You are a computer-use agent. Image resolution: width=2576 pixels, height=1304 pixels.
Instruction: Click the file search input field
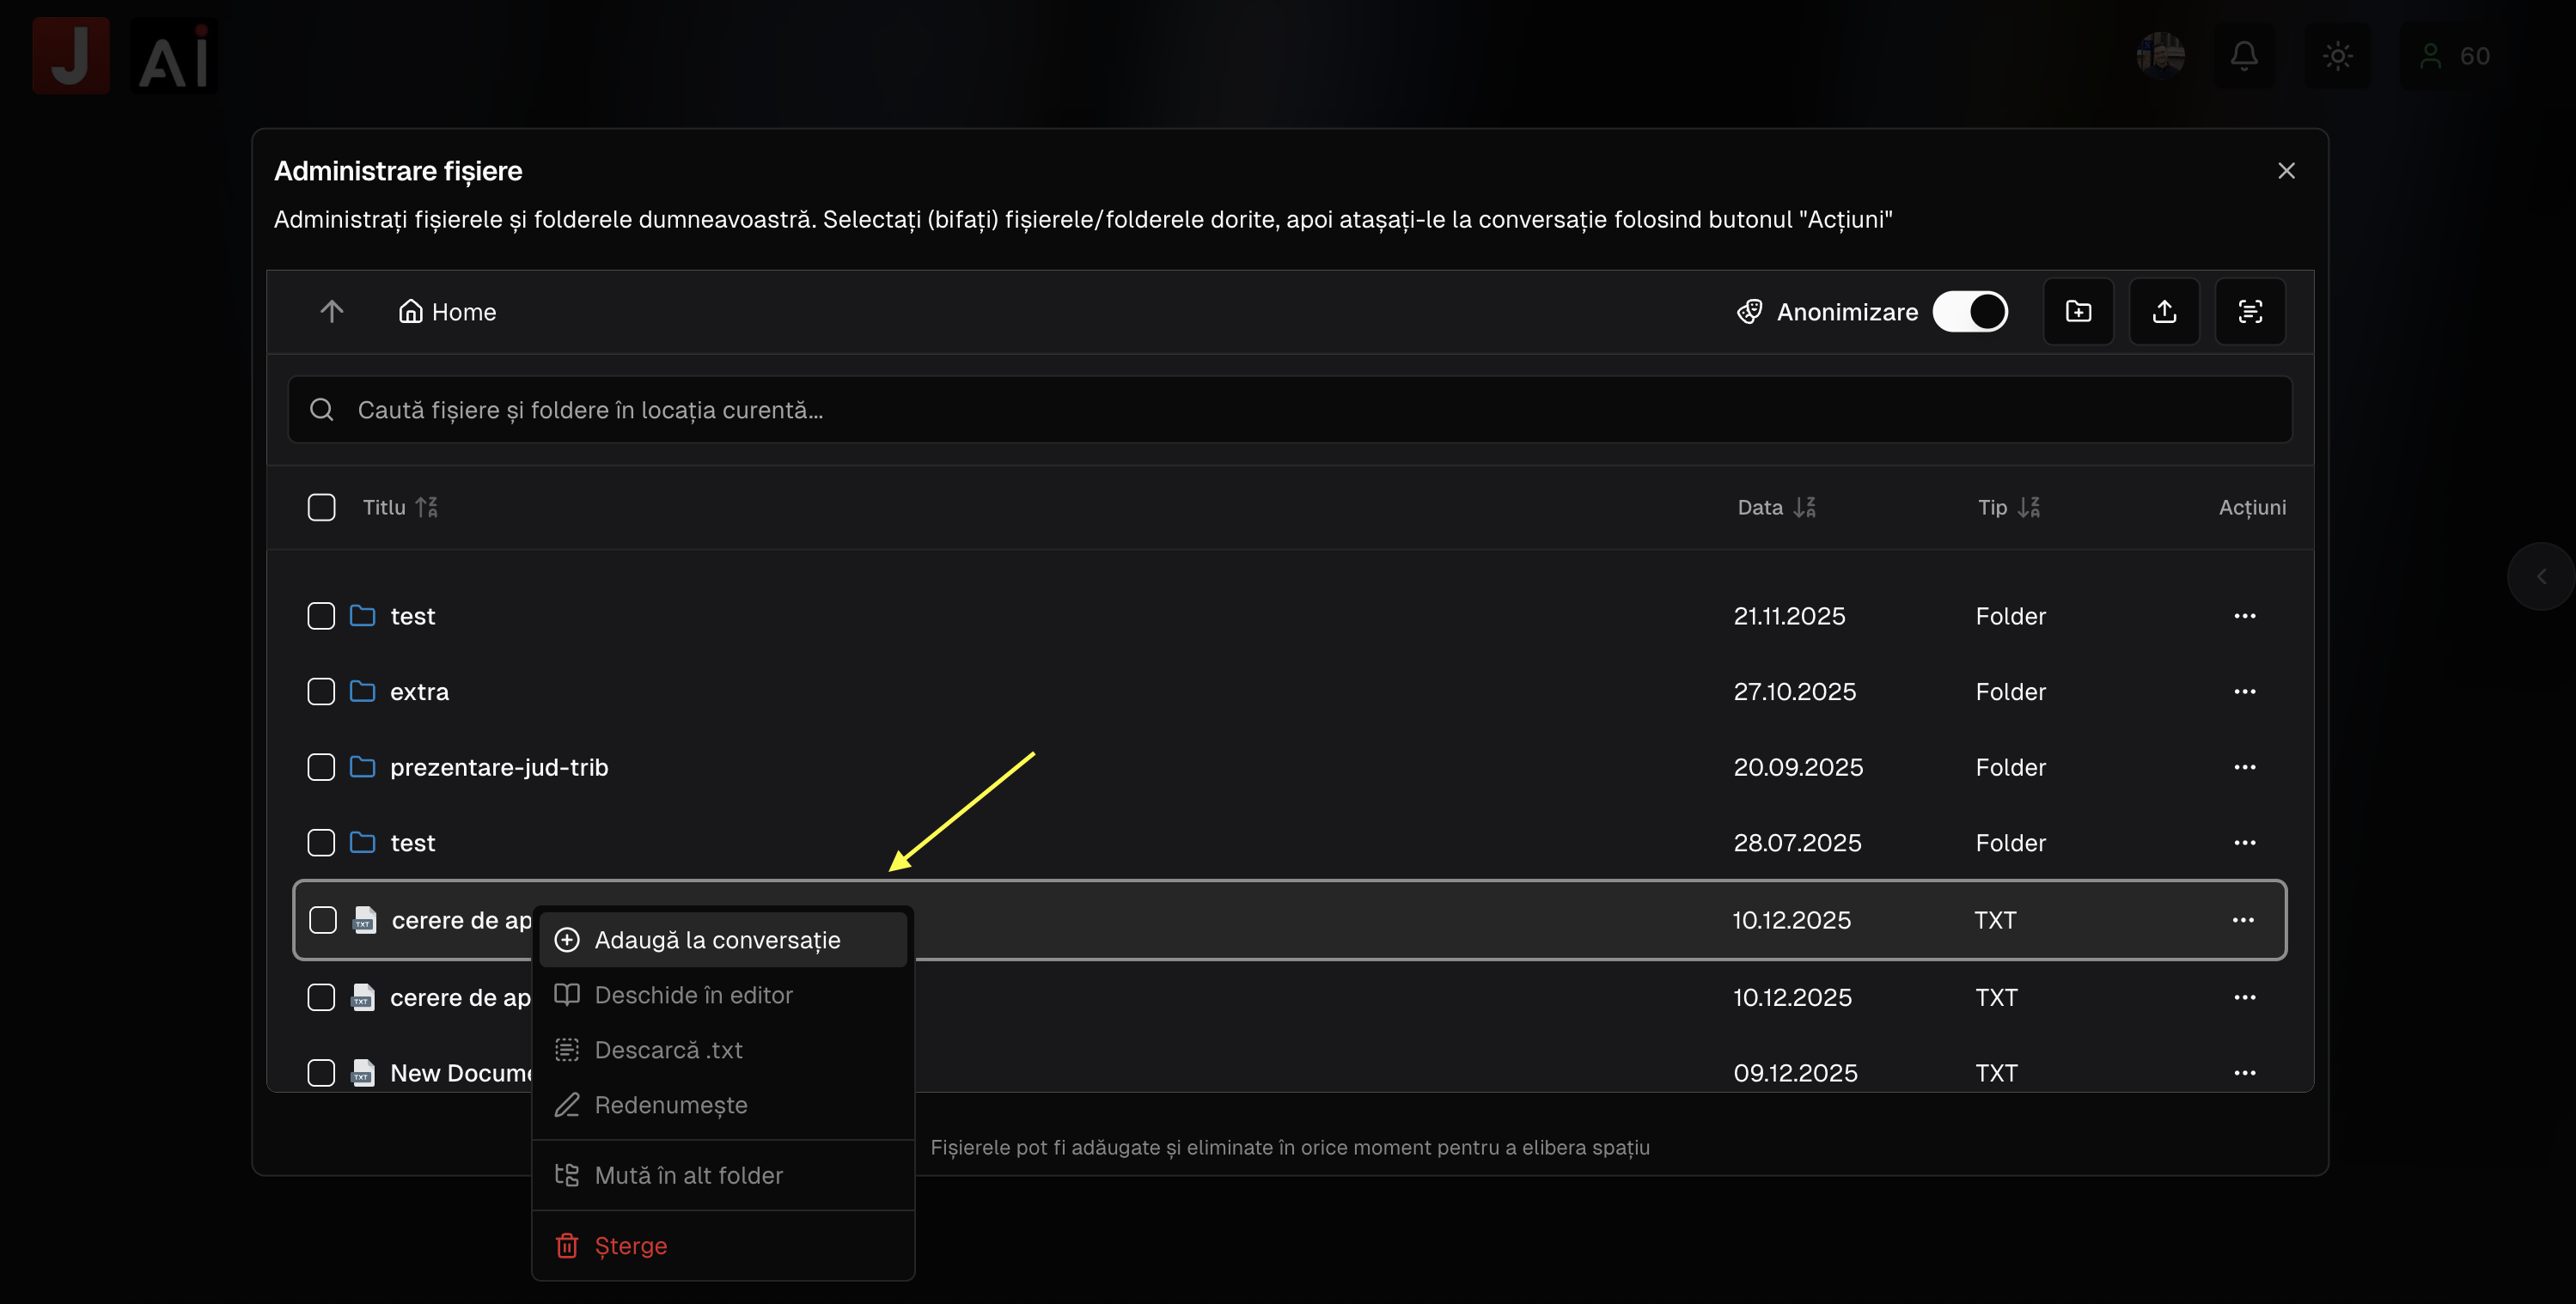(x=1288, y=410)
